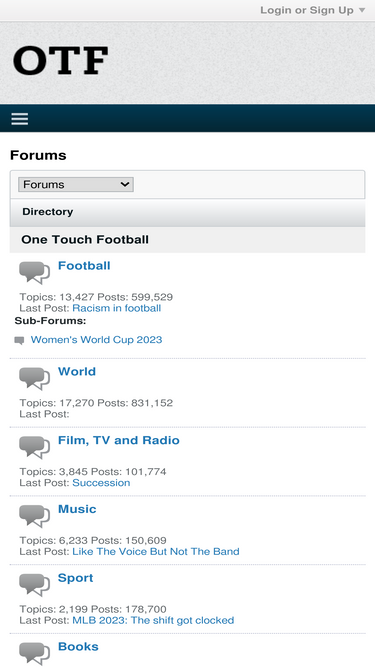Open the Succession last post link
375x667 pixels.
point(101,483)
